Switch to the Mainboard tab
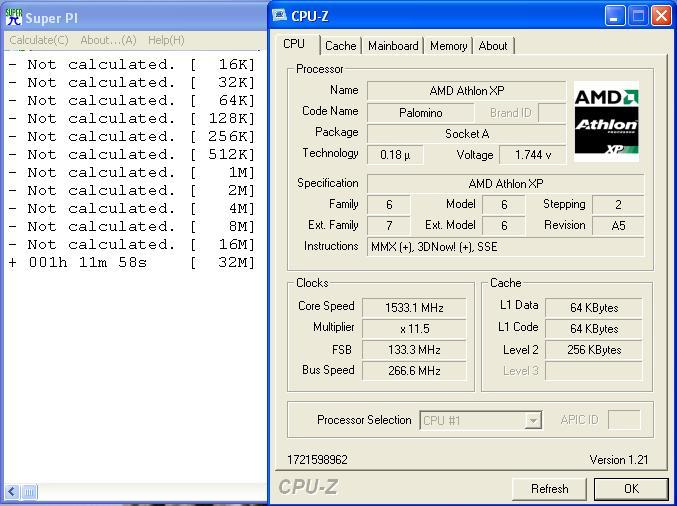 click(x=393, y=46)
